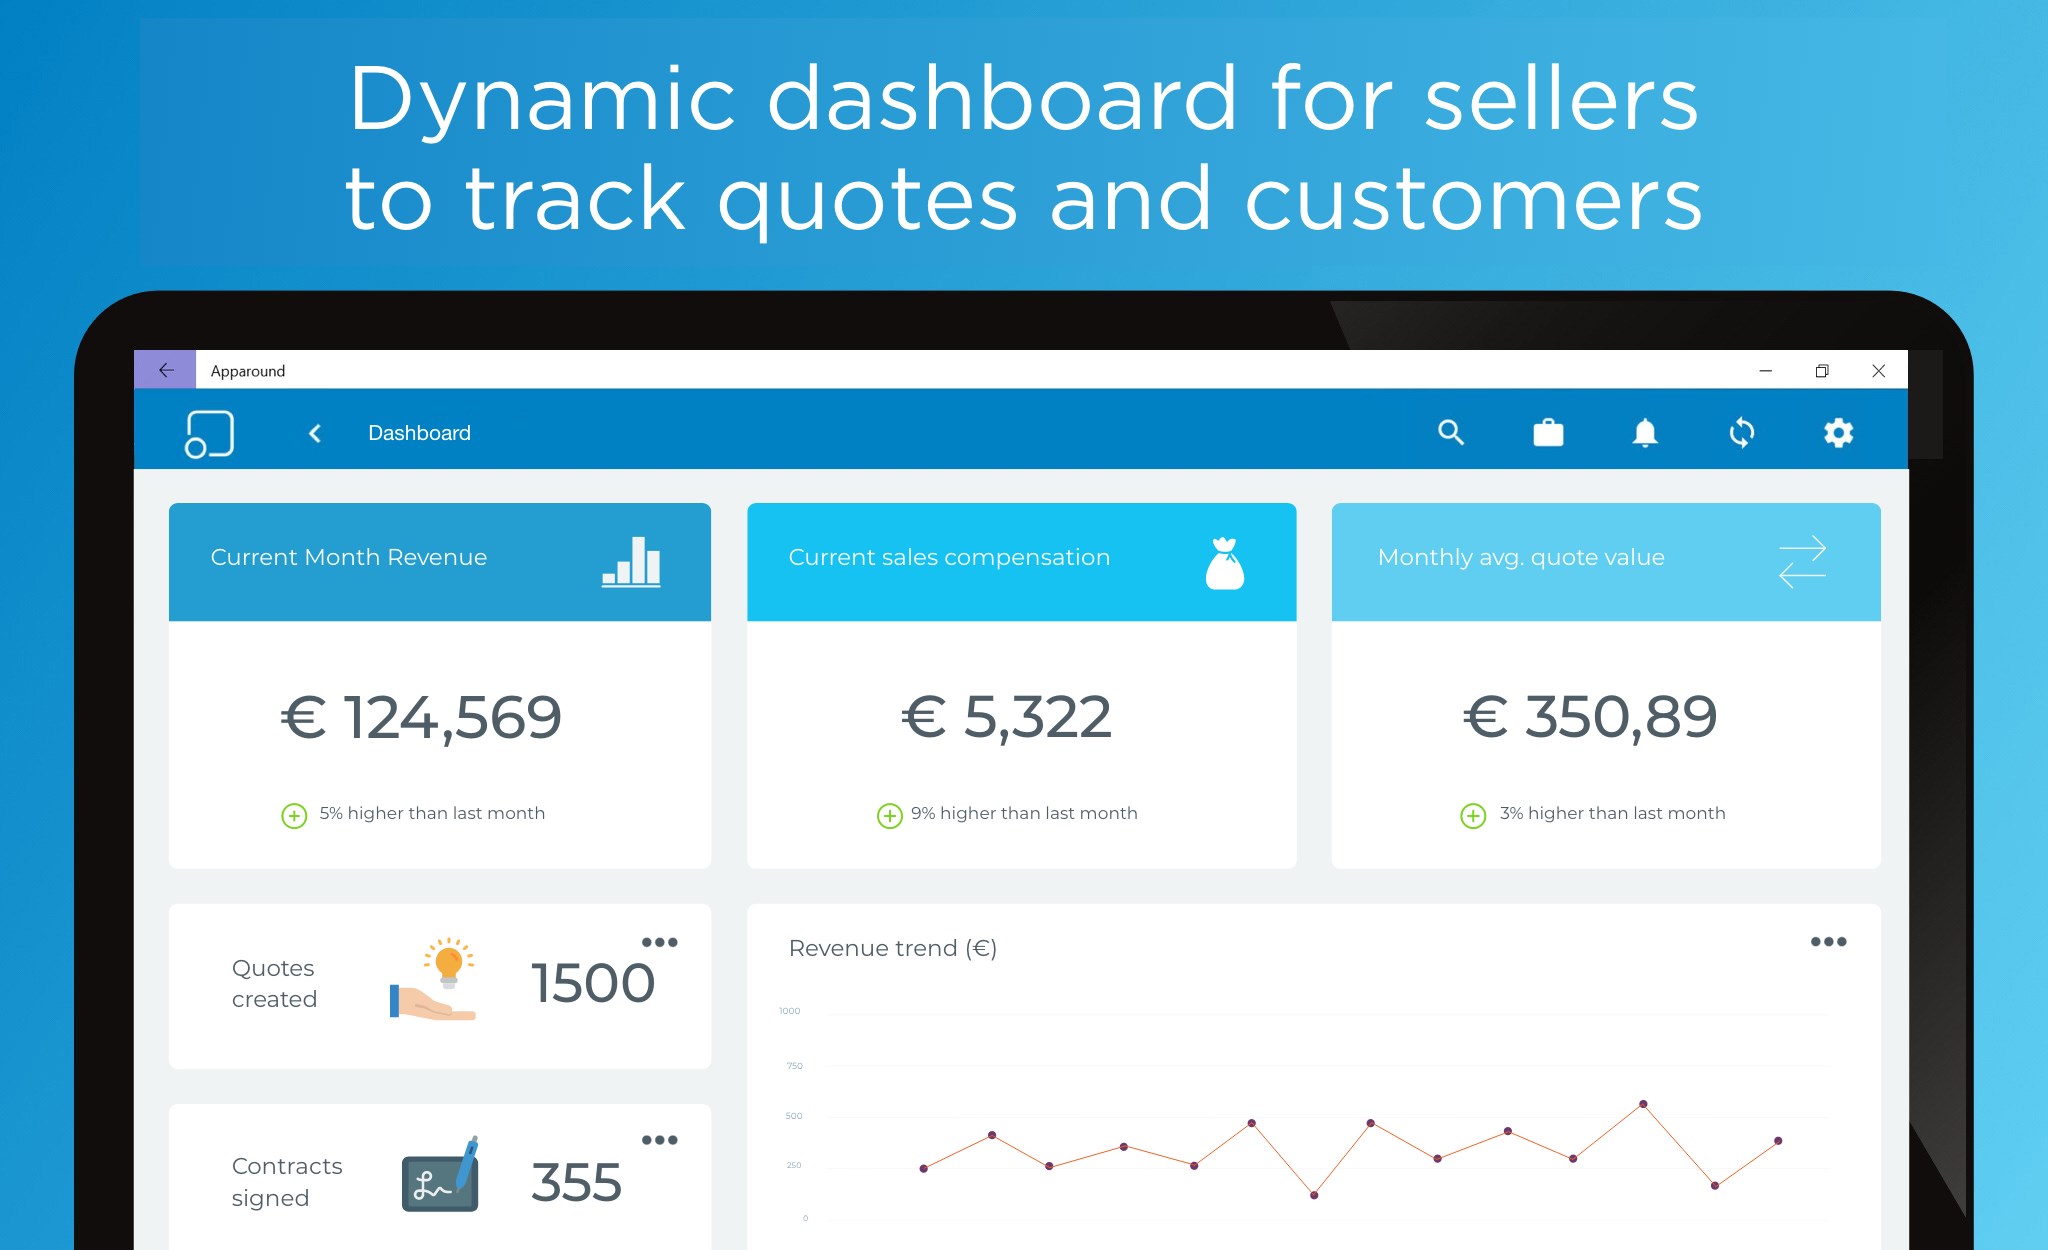Click swap arrows icon on quote value card
Screen dimensions: 2048x1250
click(x=1802, y=562)
